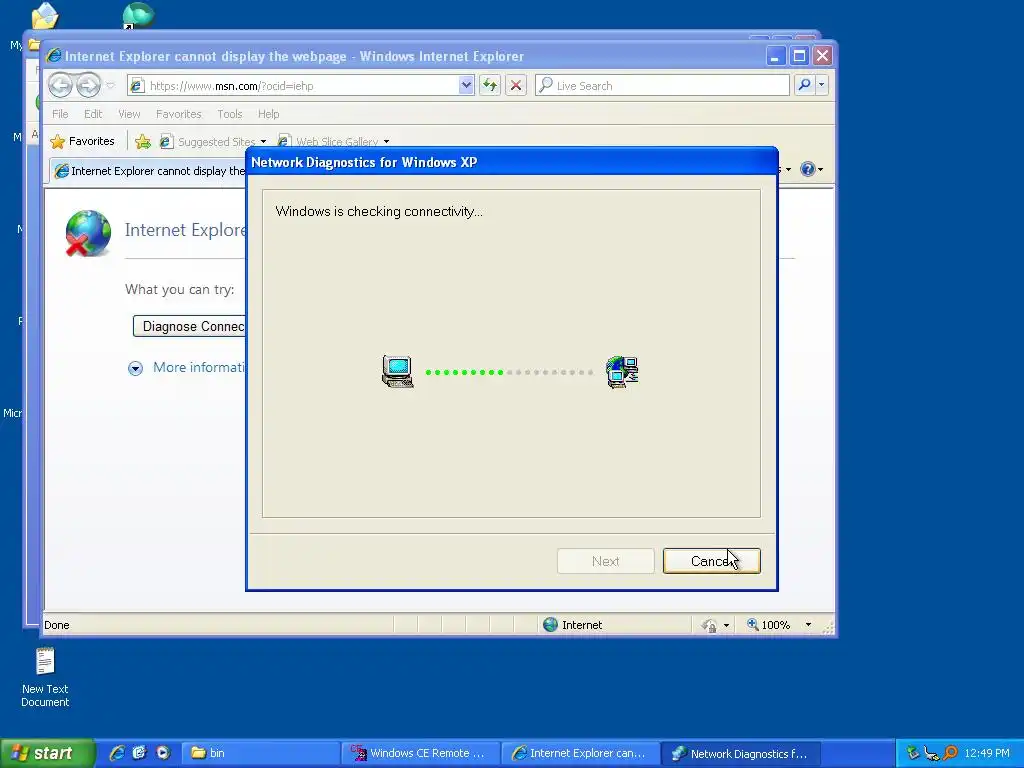Click the orange magnifier tray icon
This screenshot has width=1024, height=768.
950,753
